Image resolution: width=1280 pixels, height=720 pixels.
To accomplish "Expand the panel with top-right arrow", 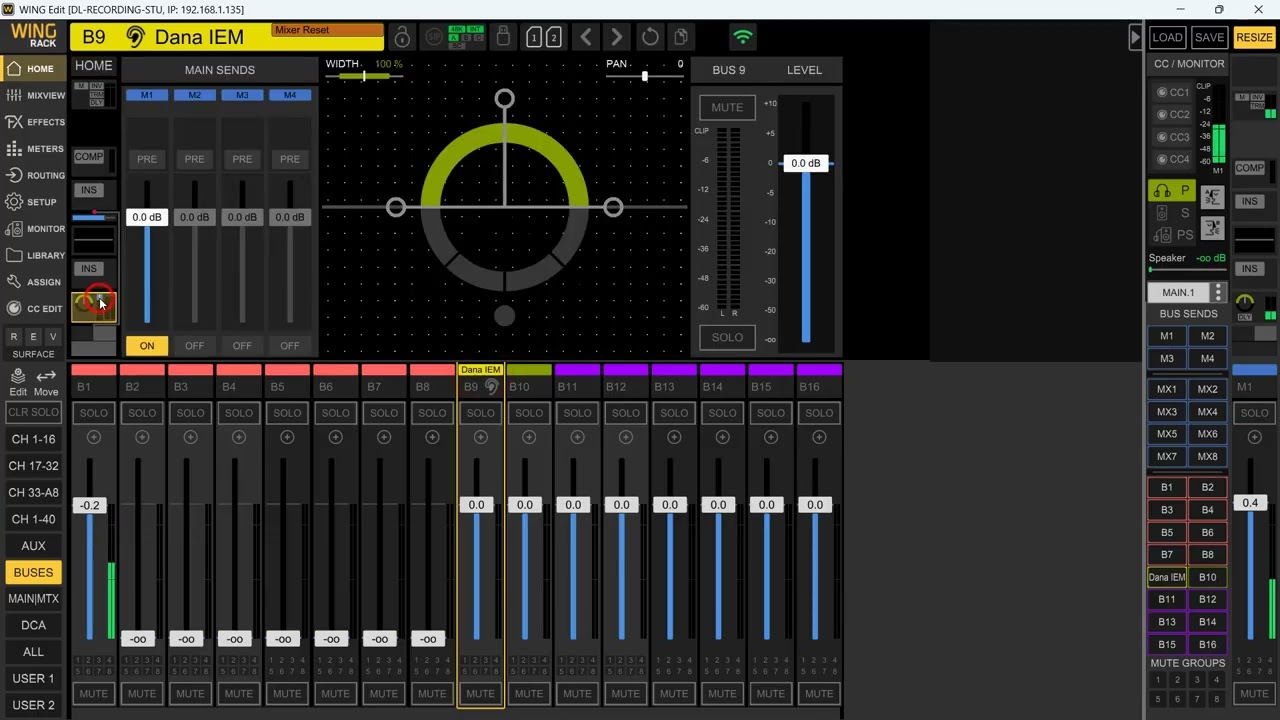I will coord(1135,37).
